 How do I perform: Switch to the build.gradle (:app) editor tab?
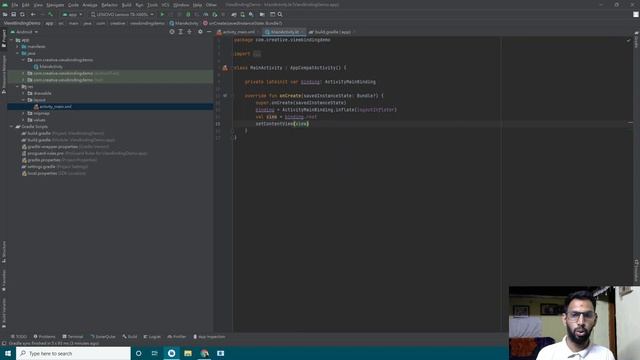(332, 32)
